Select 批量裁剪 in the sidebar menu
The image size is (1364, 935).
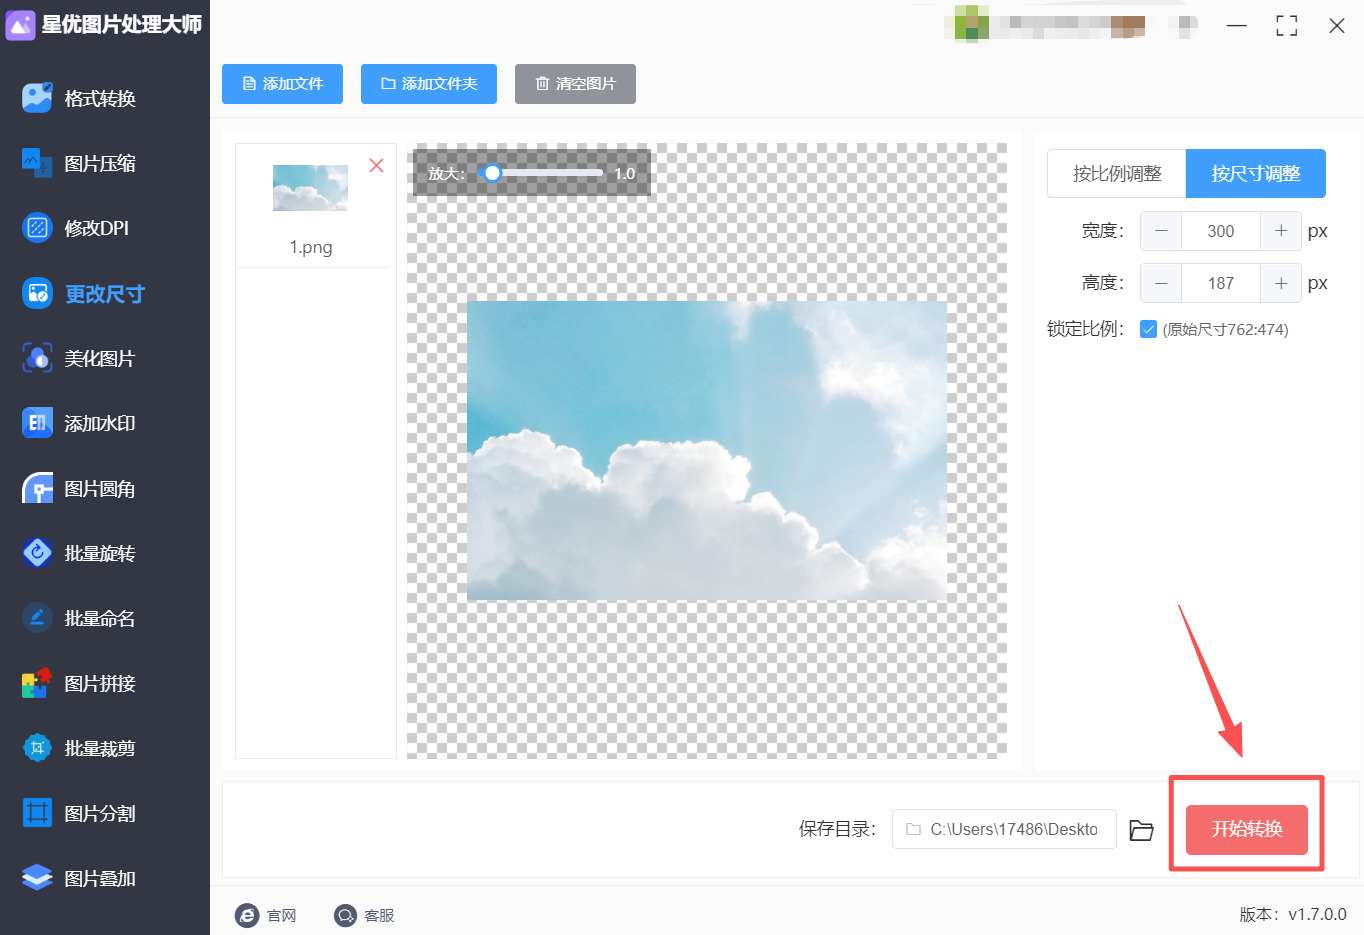click(x=100, y=748)
